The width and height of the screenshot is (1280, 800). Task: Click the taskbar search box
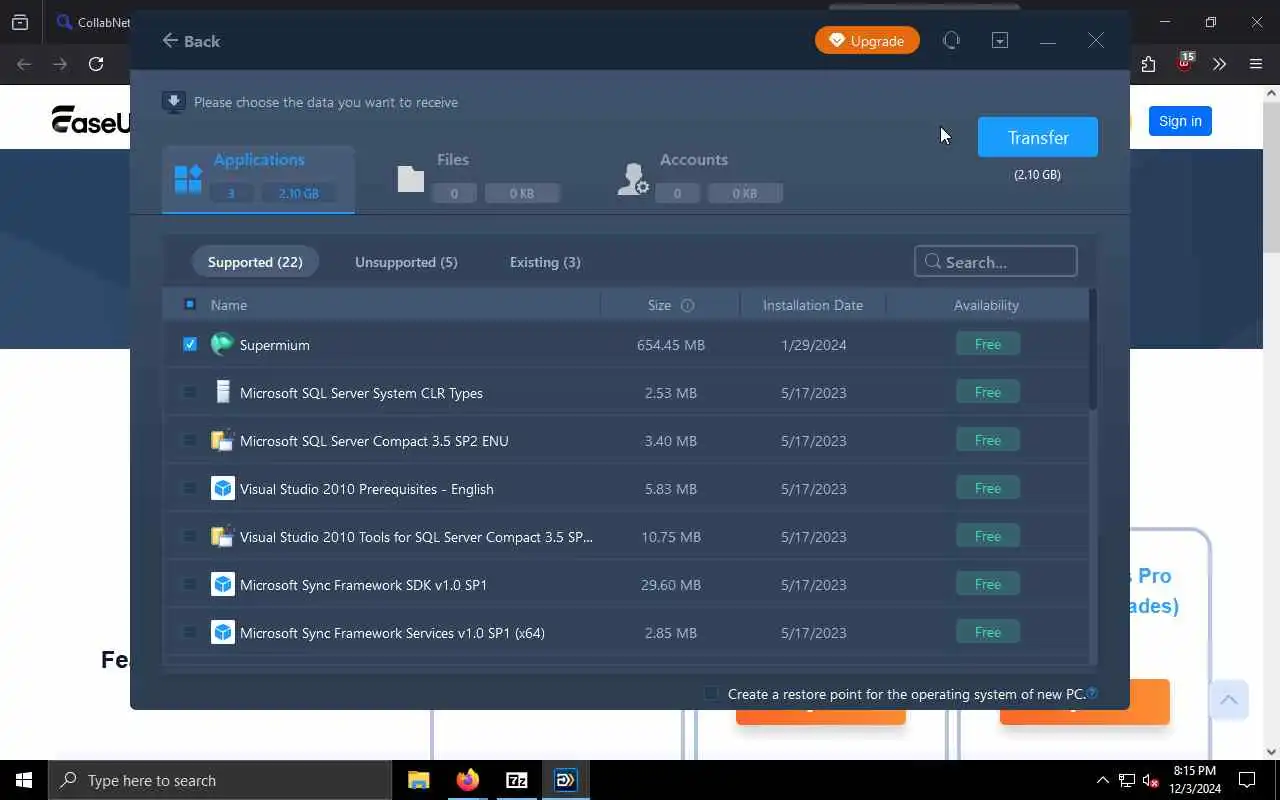click(x=220, y=780)
